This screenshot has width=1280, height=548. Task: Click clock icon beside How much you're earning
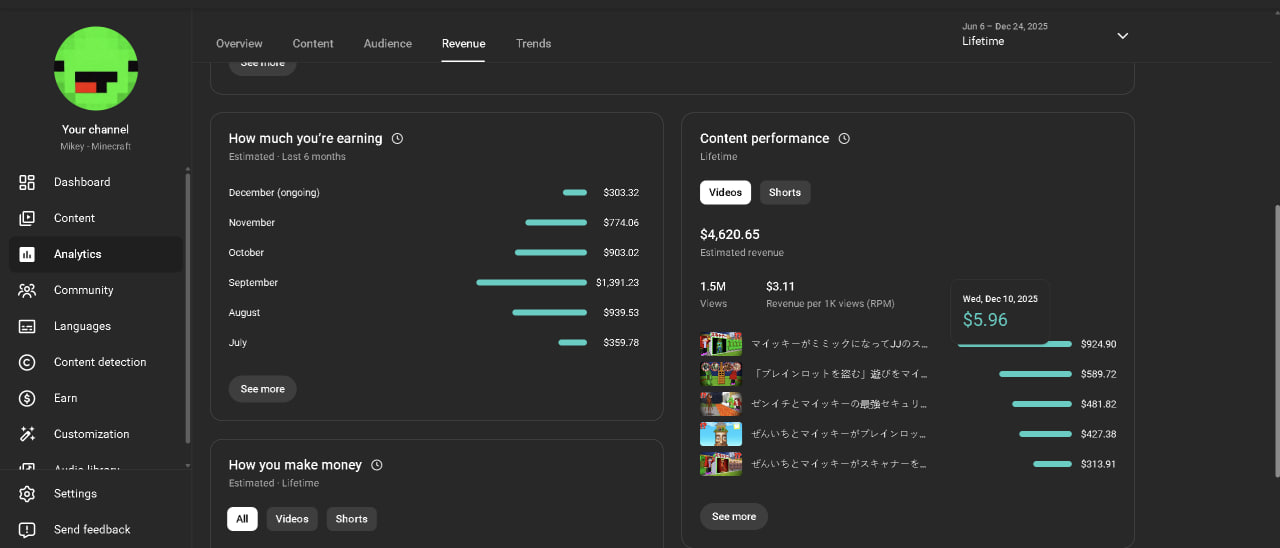click(397, 139)
